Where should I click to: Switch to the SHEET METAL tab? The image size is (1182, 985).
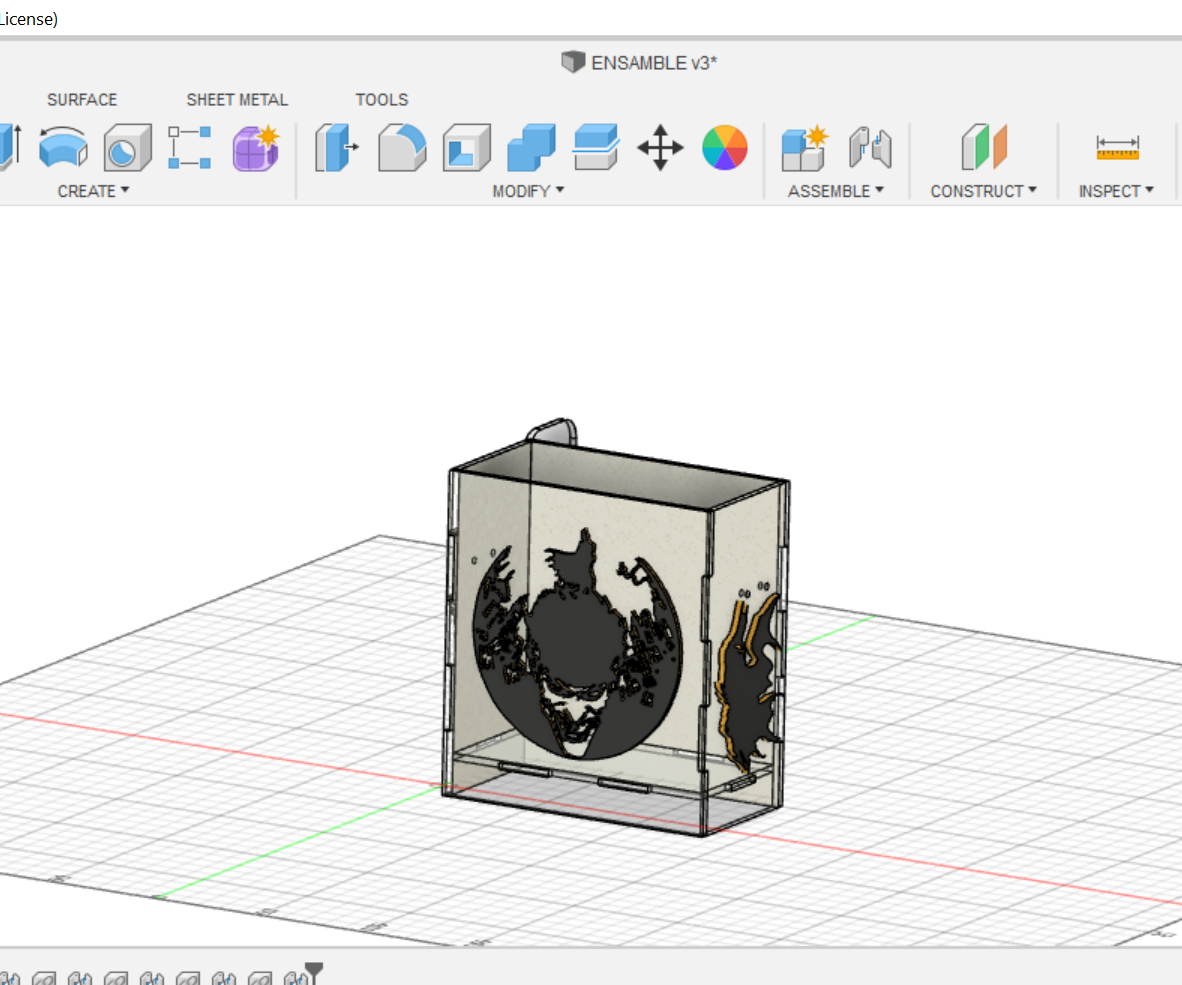pyautogui.click(x=237, y=100)
